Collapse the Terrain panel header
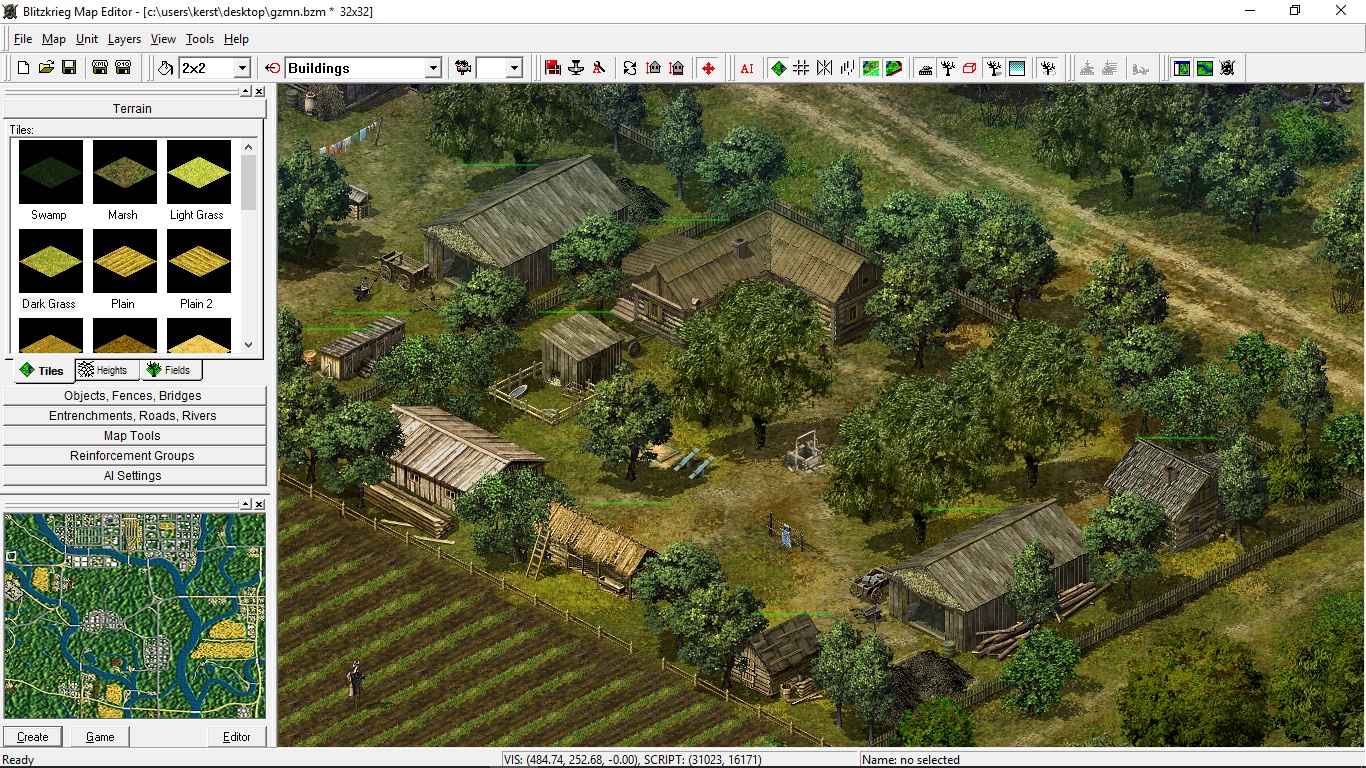 [x=135, y=109]
